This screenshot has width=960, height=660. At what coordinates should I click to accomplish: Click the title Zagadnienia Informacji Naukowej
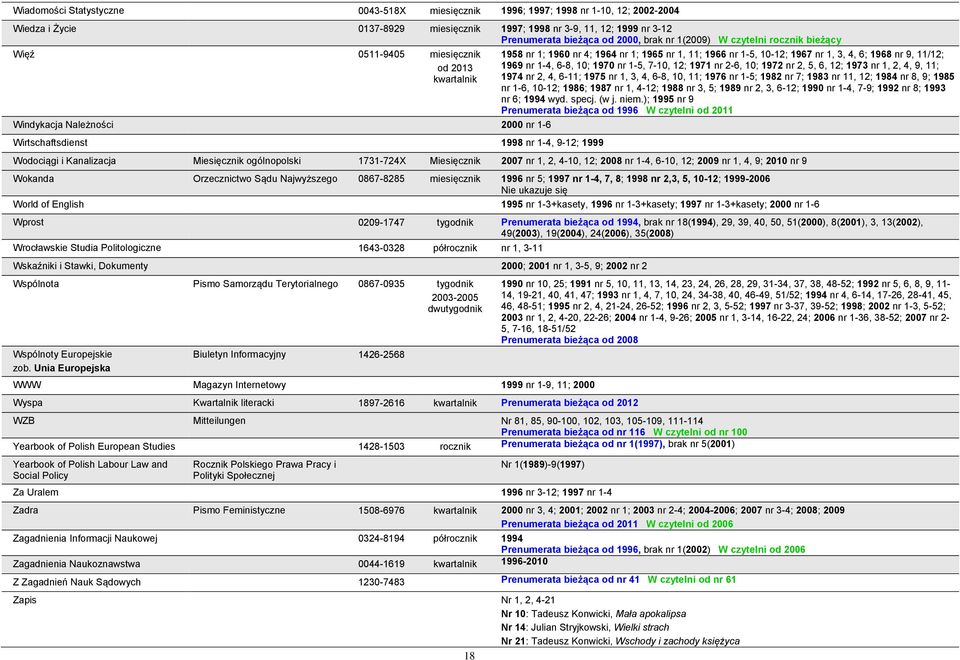click(x=84, y=538)
